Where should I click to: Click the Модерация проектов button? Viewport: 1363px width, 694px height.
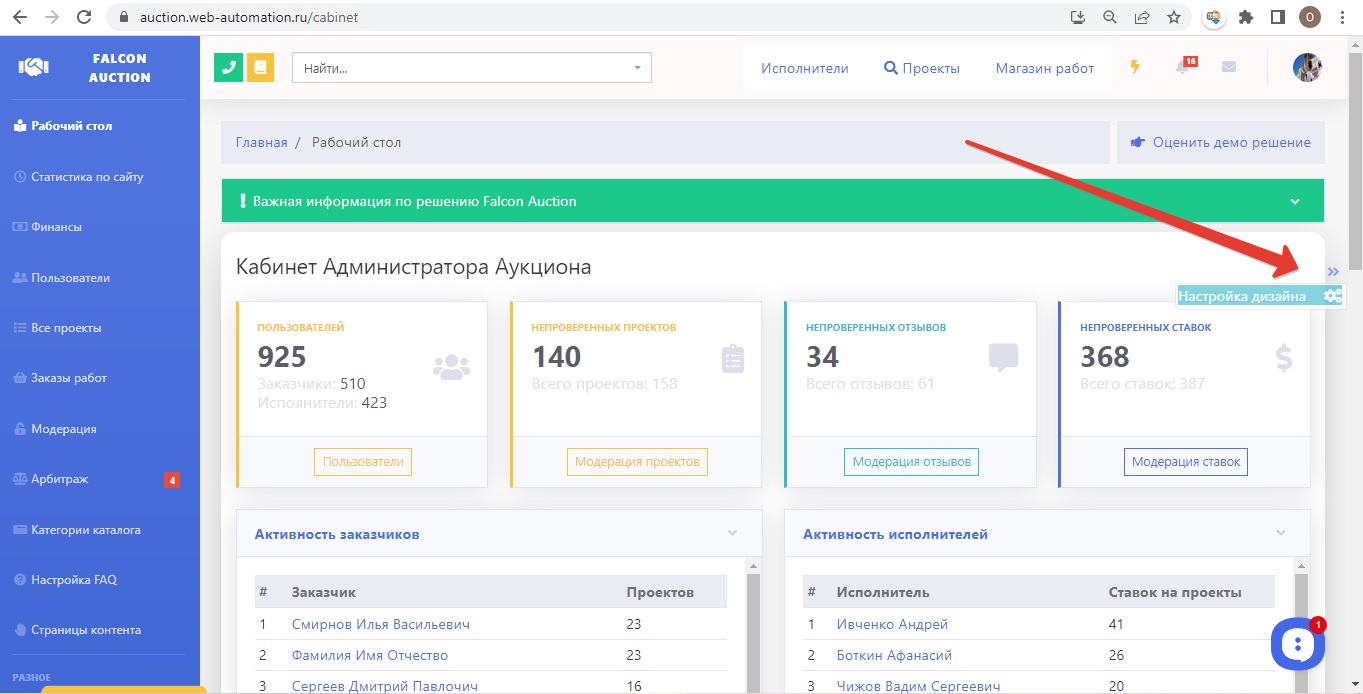637,461
